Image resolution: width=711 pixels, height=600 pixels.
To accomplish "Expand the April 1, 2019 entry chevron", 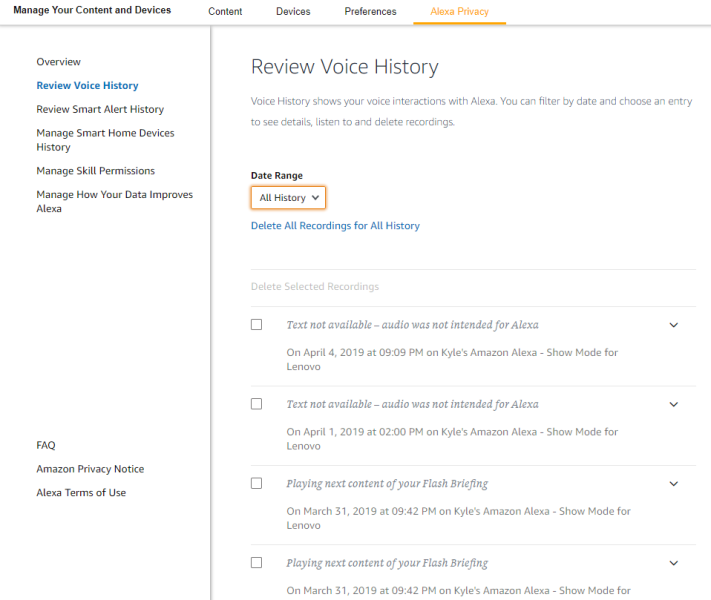I will (x=674, y=404).
